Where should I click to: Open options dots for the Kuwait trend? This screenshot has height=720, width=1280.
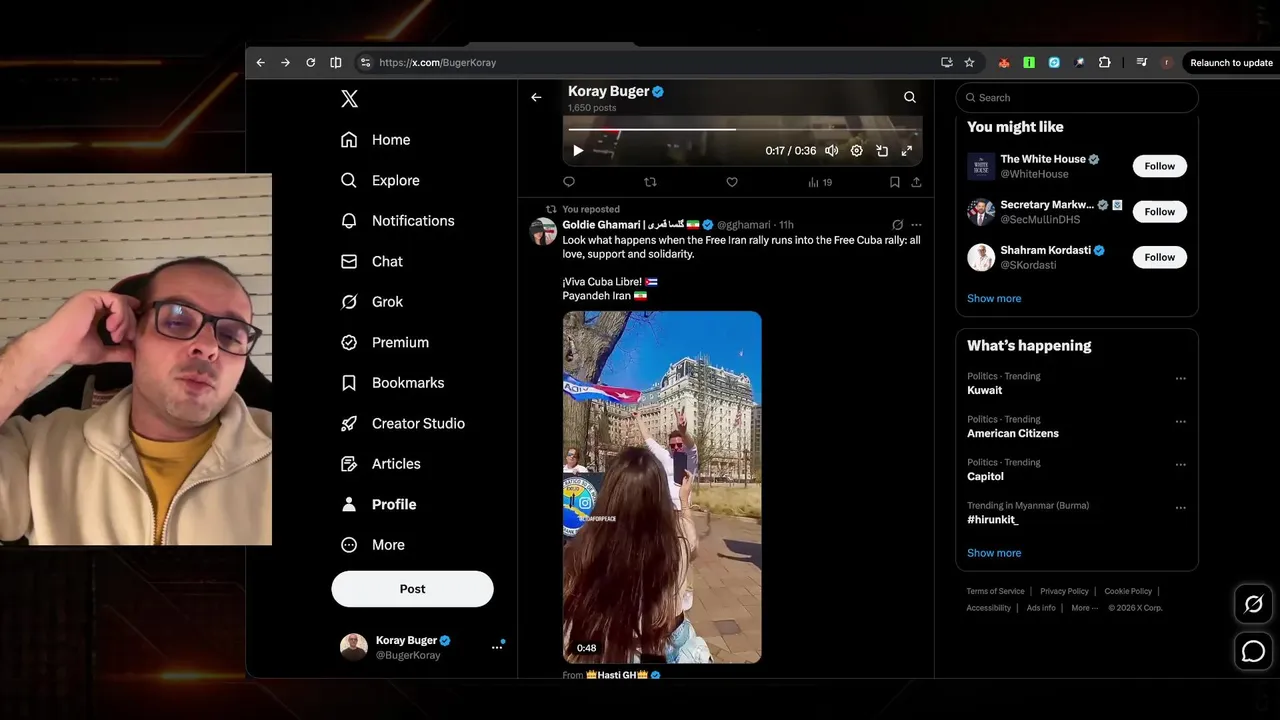pos(1181,379)
